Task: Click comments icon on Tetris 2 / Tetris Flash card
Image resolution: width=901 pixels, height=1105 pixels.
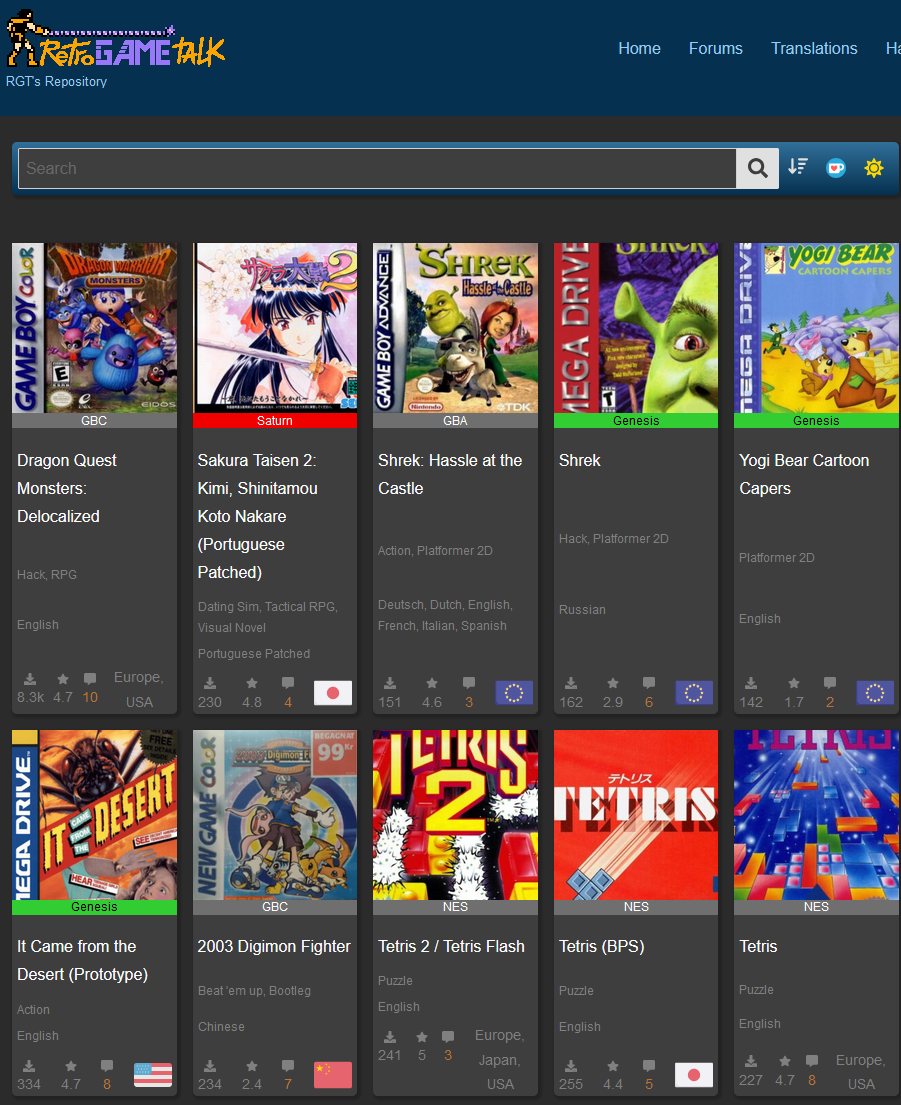Action: pos(448,1037)
